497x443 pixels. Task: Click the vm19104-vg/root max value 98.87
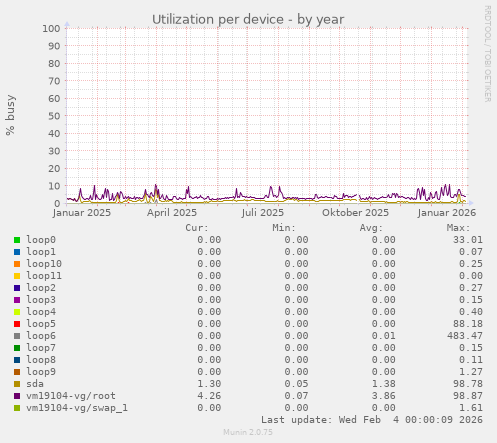(x=468, y=396)
